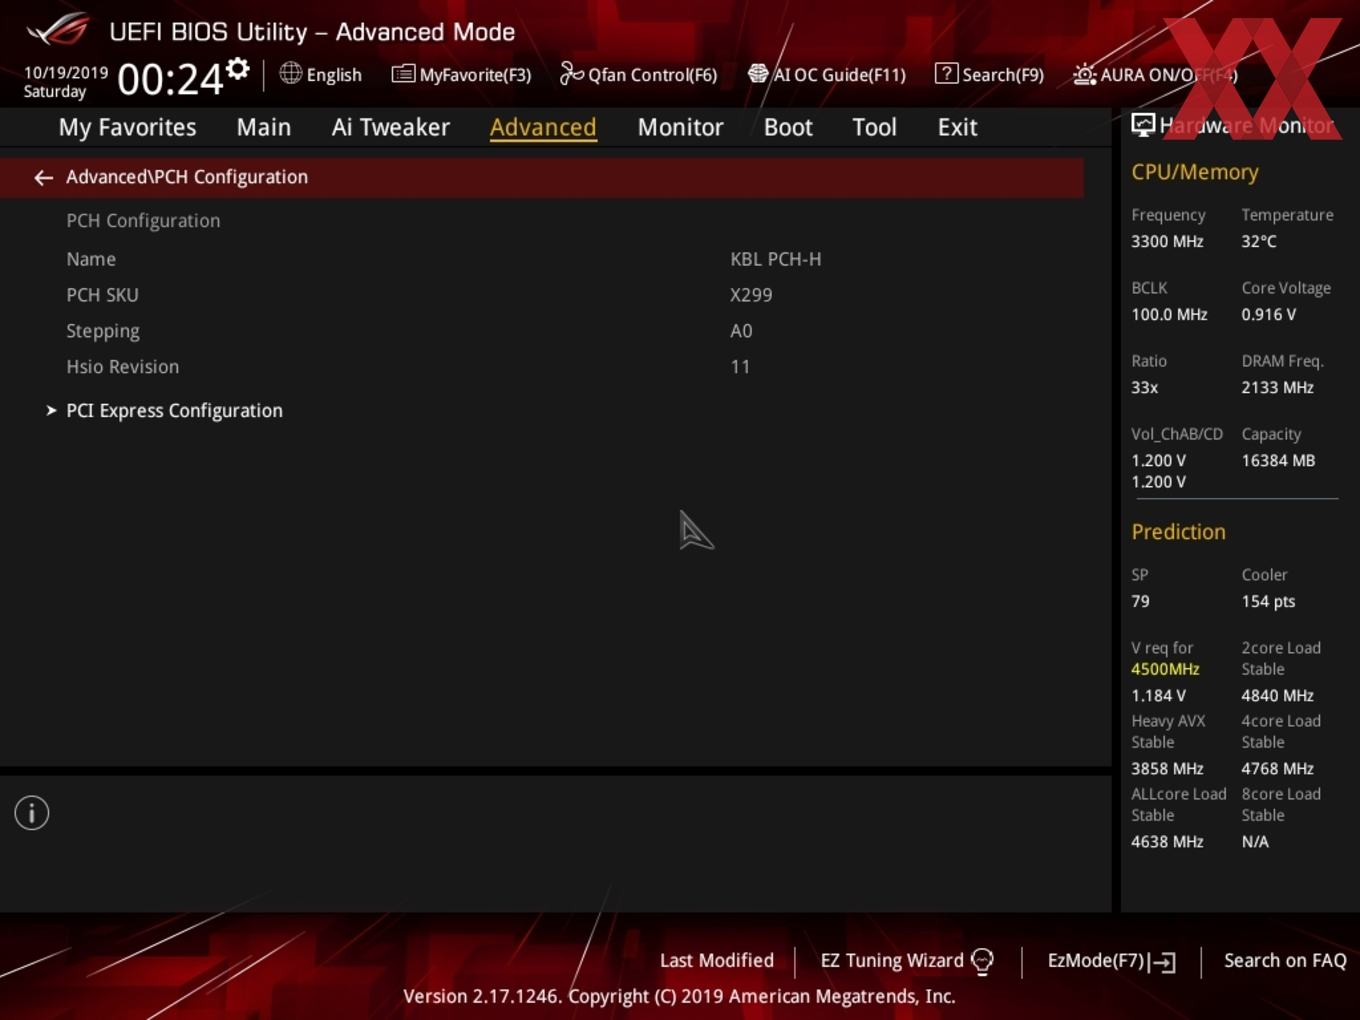1360x1020 pixels.
Task: Click the SP value 79
Action: (x=1140, y=602)
